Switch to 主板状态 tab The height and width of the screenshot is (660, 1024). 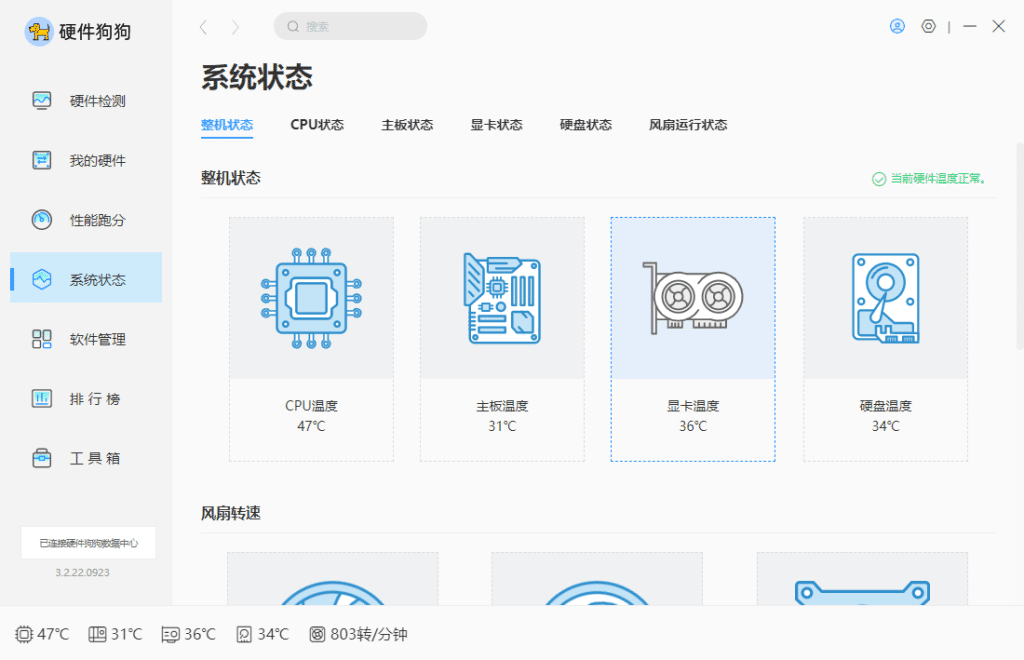(407, 125)
